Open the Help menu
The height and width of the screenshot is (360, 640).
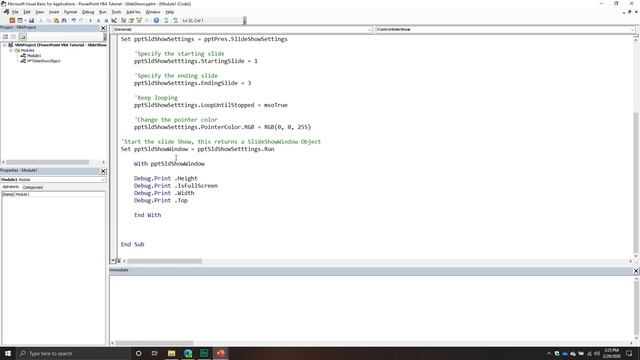(170, 12)
